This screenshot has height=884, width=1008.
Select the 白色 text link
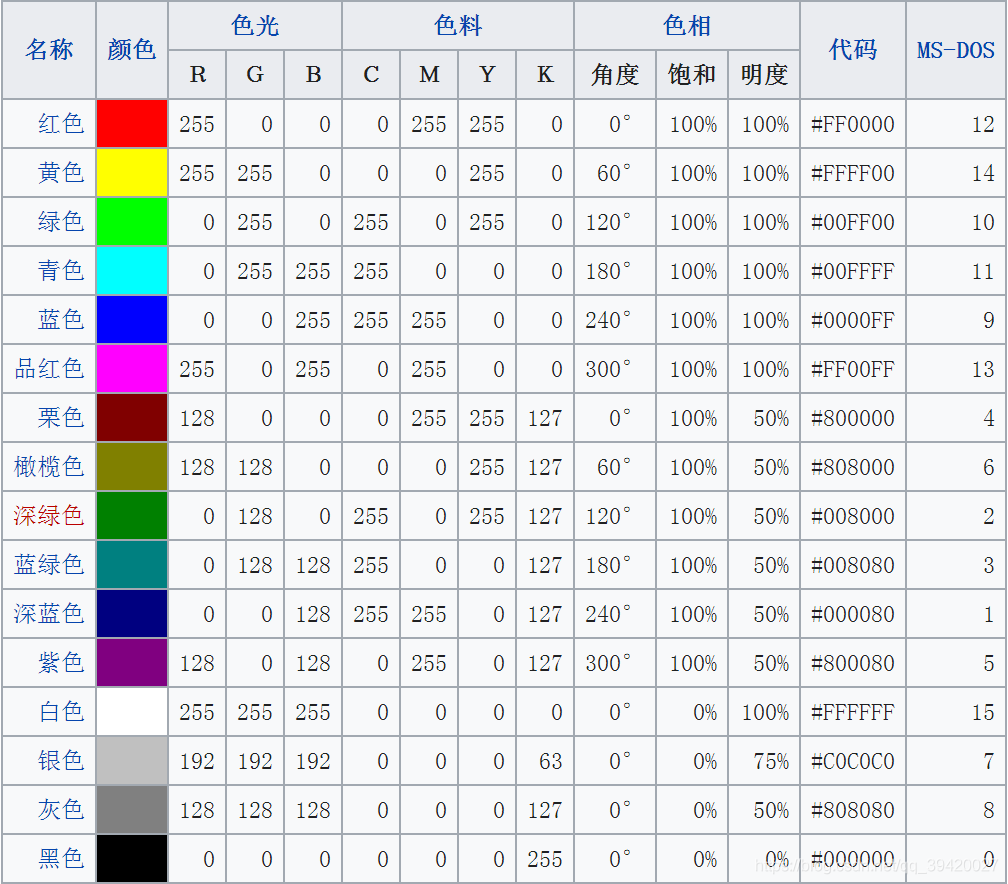[x=49, y=712]
